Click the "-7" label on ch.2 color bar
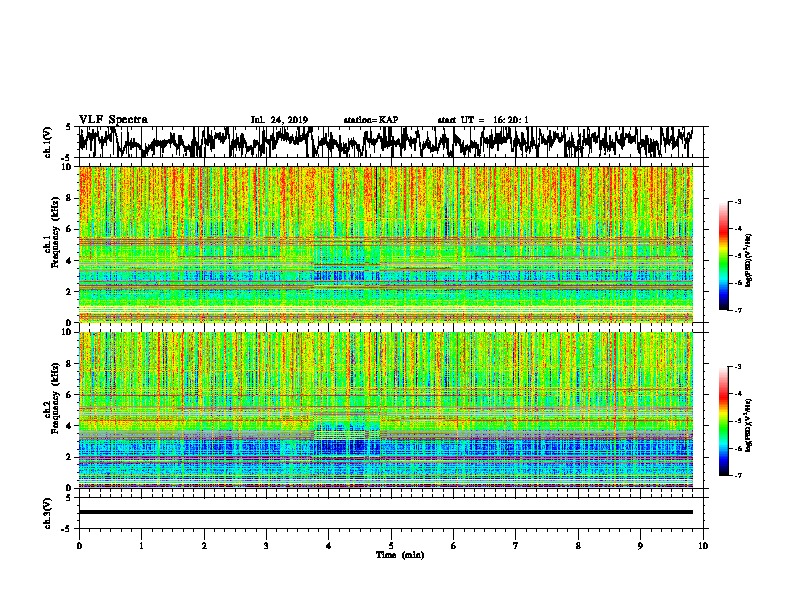Screen dimensions: 792x612 click(737, 475)
